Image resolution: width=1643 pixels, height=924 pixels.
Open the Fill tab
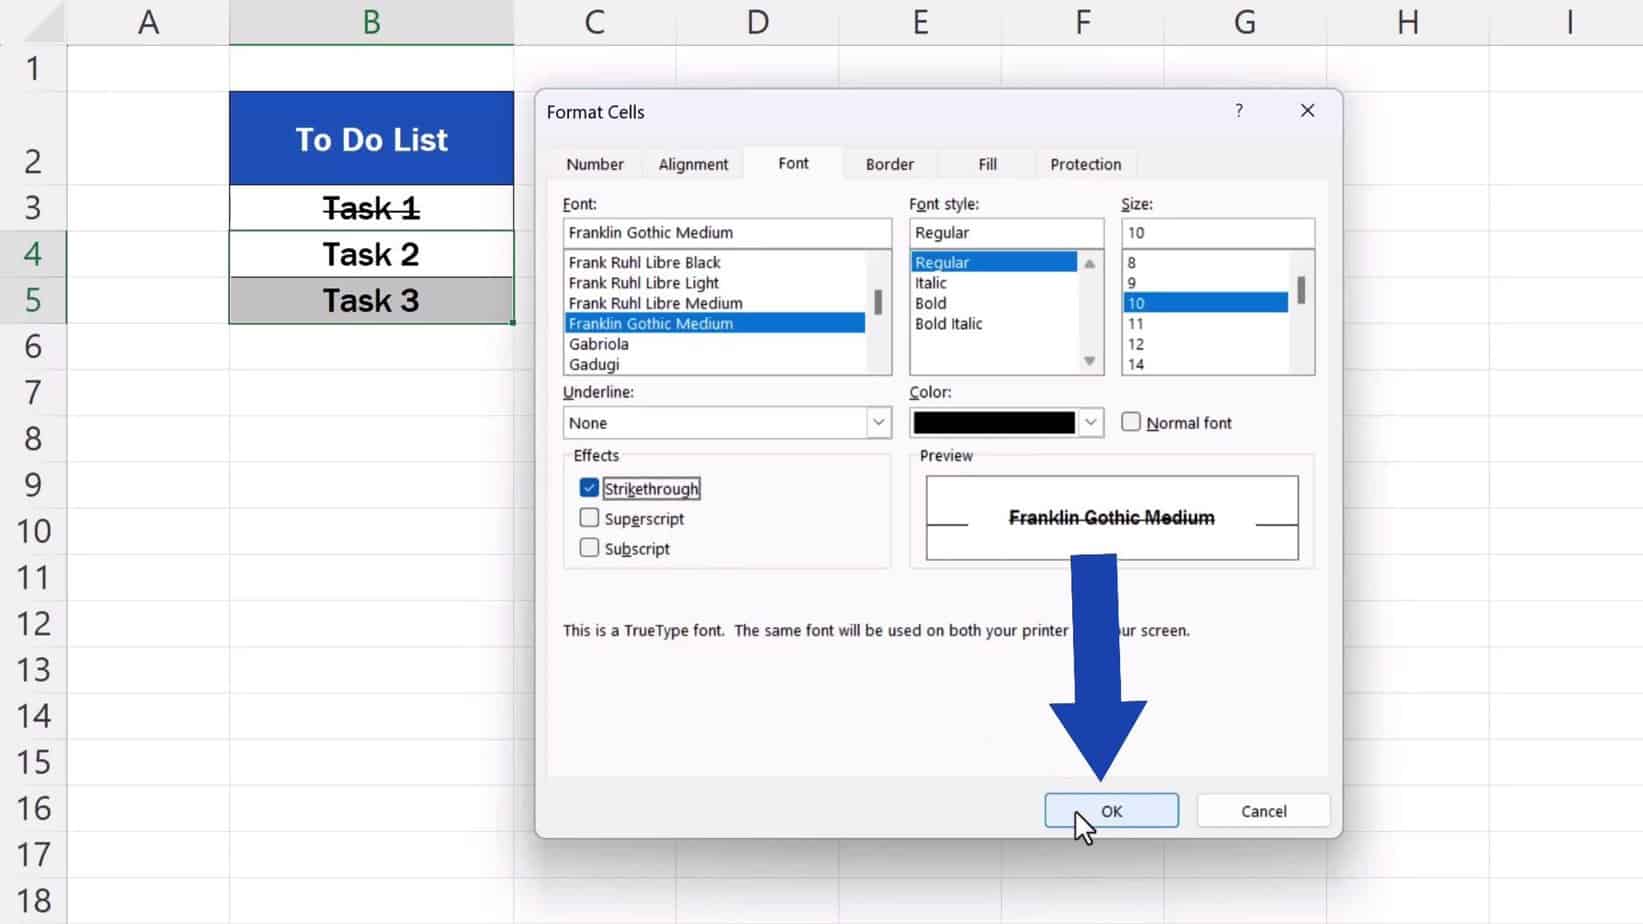tap(986, 164)
